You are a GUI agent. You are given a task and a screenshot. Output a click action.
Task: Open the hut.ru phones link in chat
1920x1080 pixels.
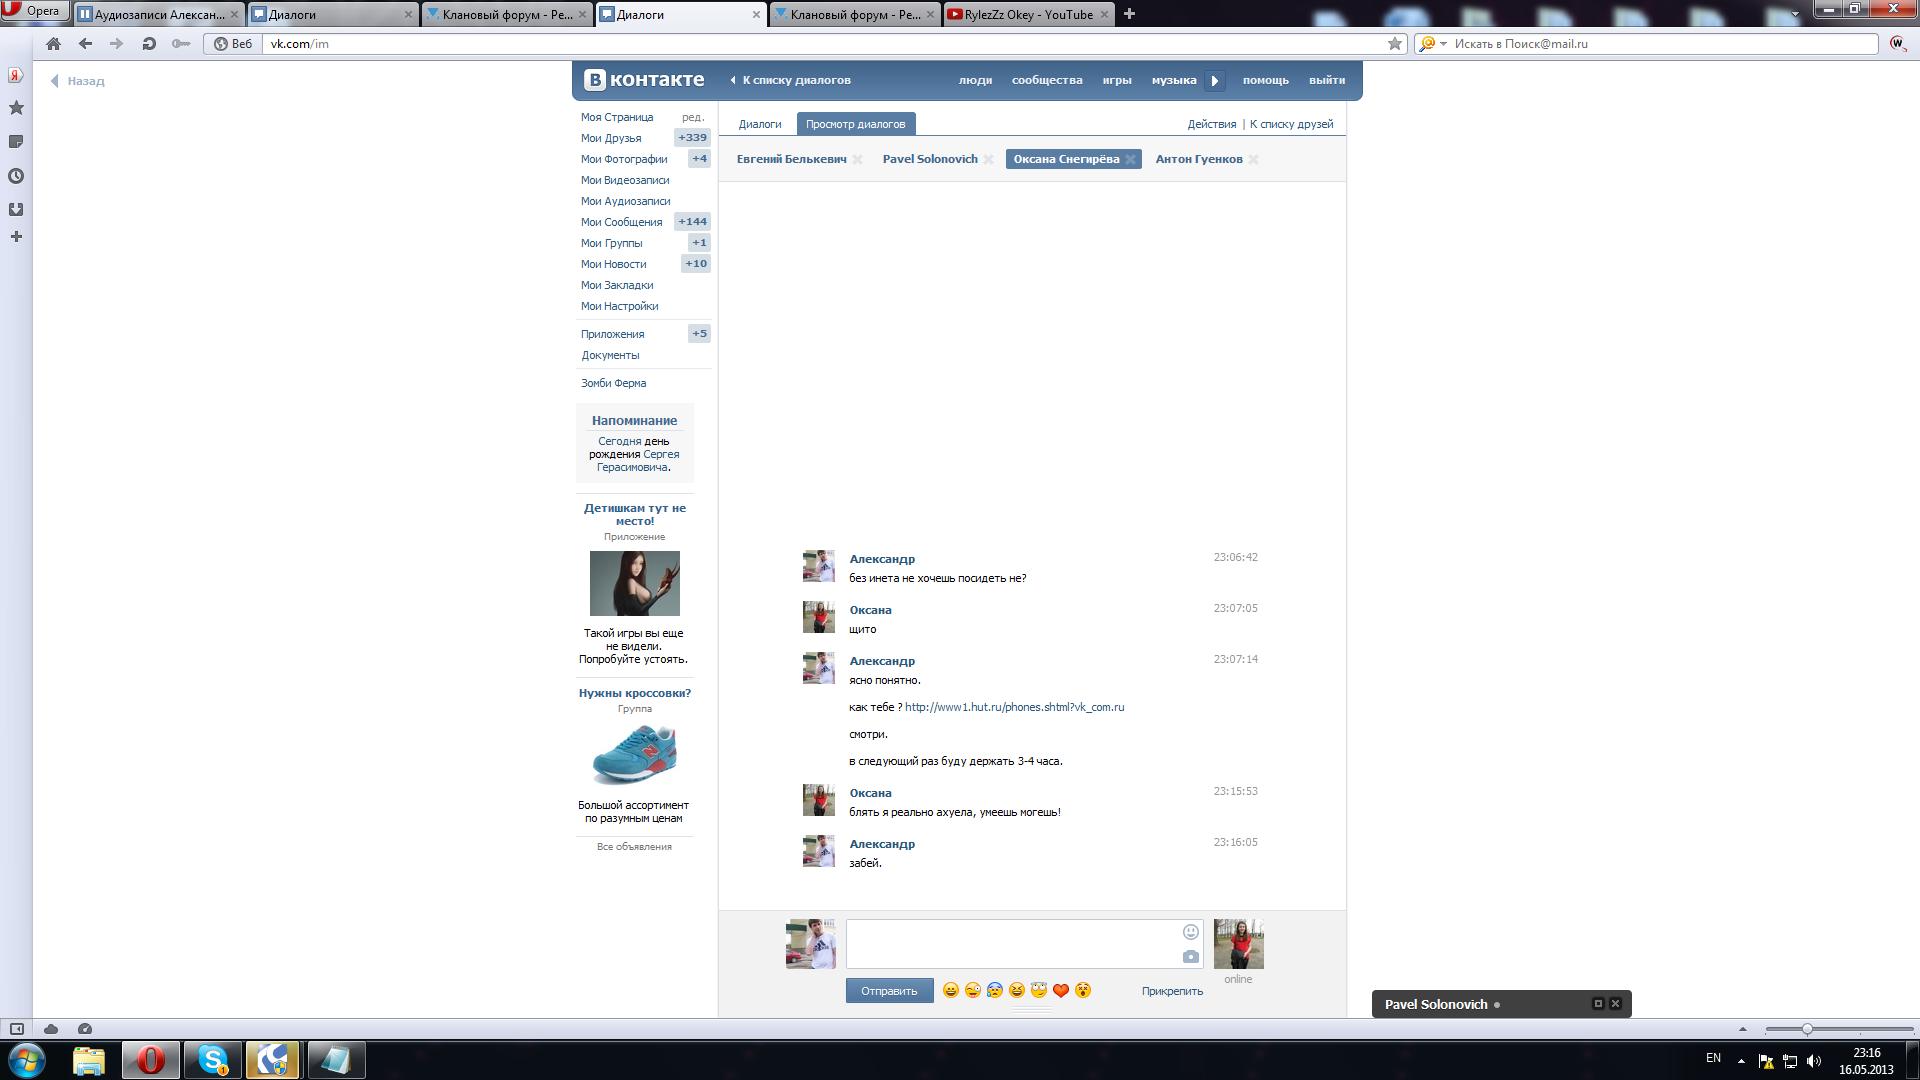1014,707
